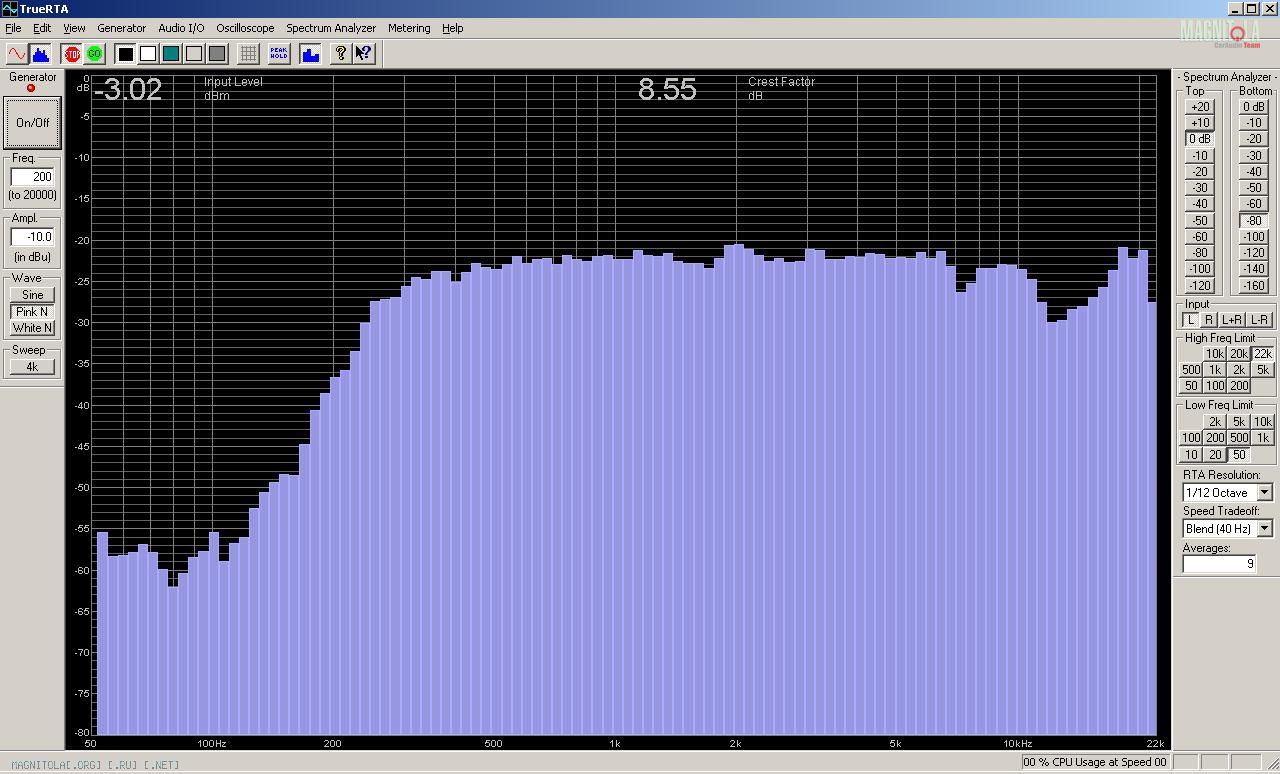Viewport: 1280px width, 774px height.
Task: Open the Metering menu
Action: pyautogui.click(x=409, y=28)
